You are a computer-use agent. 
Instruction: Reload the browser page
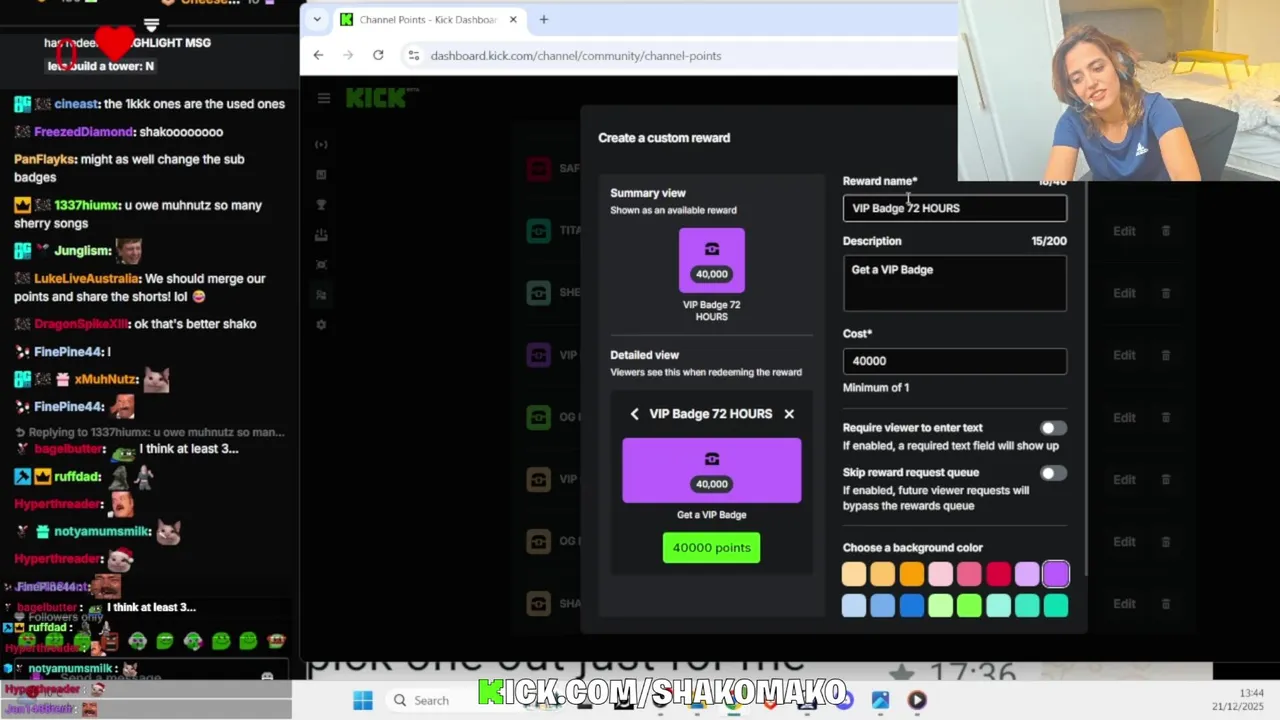[378, 55]
